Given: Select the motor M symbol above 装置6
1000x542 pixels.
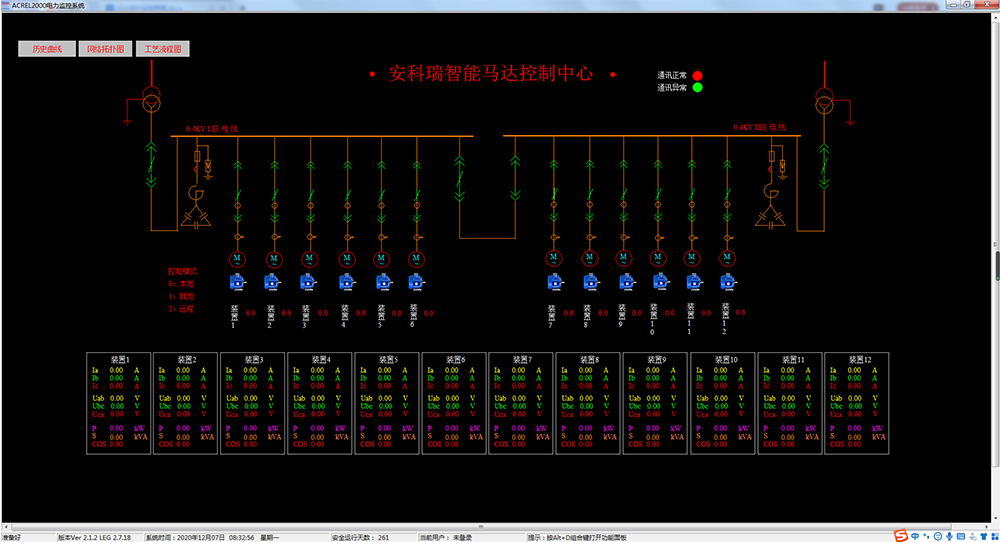Looking at the screenshot, I should [417, 258].
